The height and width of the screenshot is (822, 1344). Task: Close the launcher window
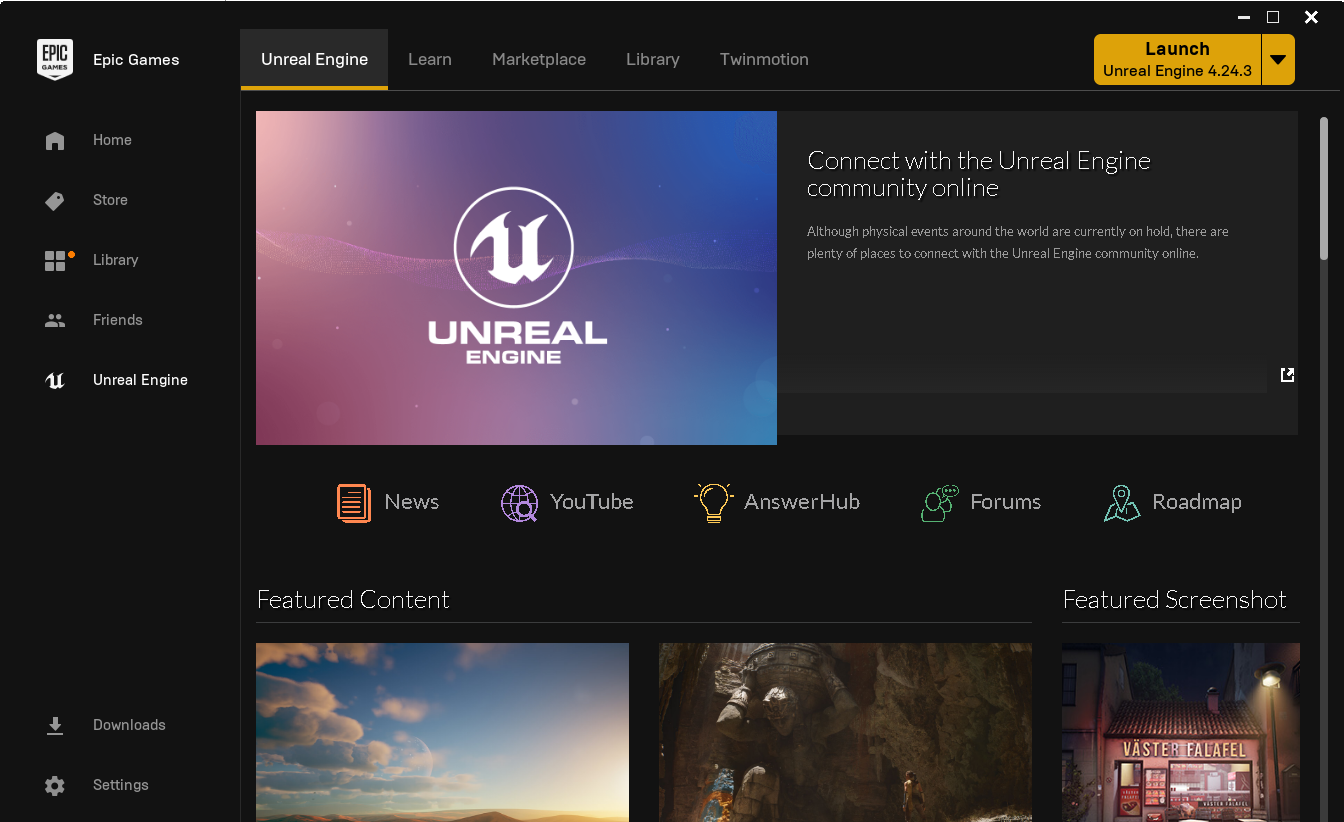(1311, 17)
